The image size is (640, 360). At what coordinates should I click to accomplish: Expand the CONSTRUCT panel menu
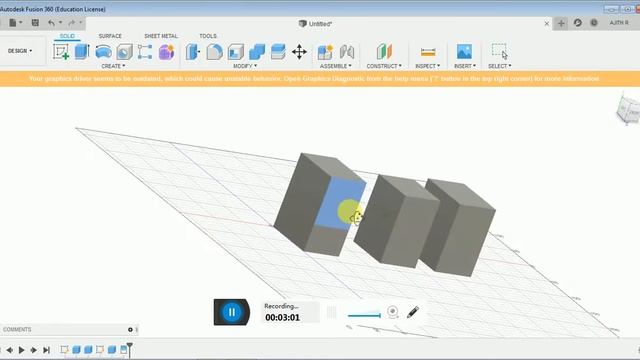384,66
